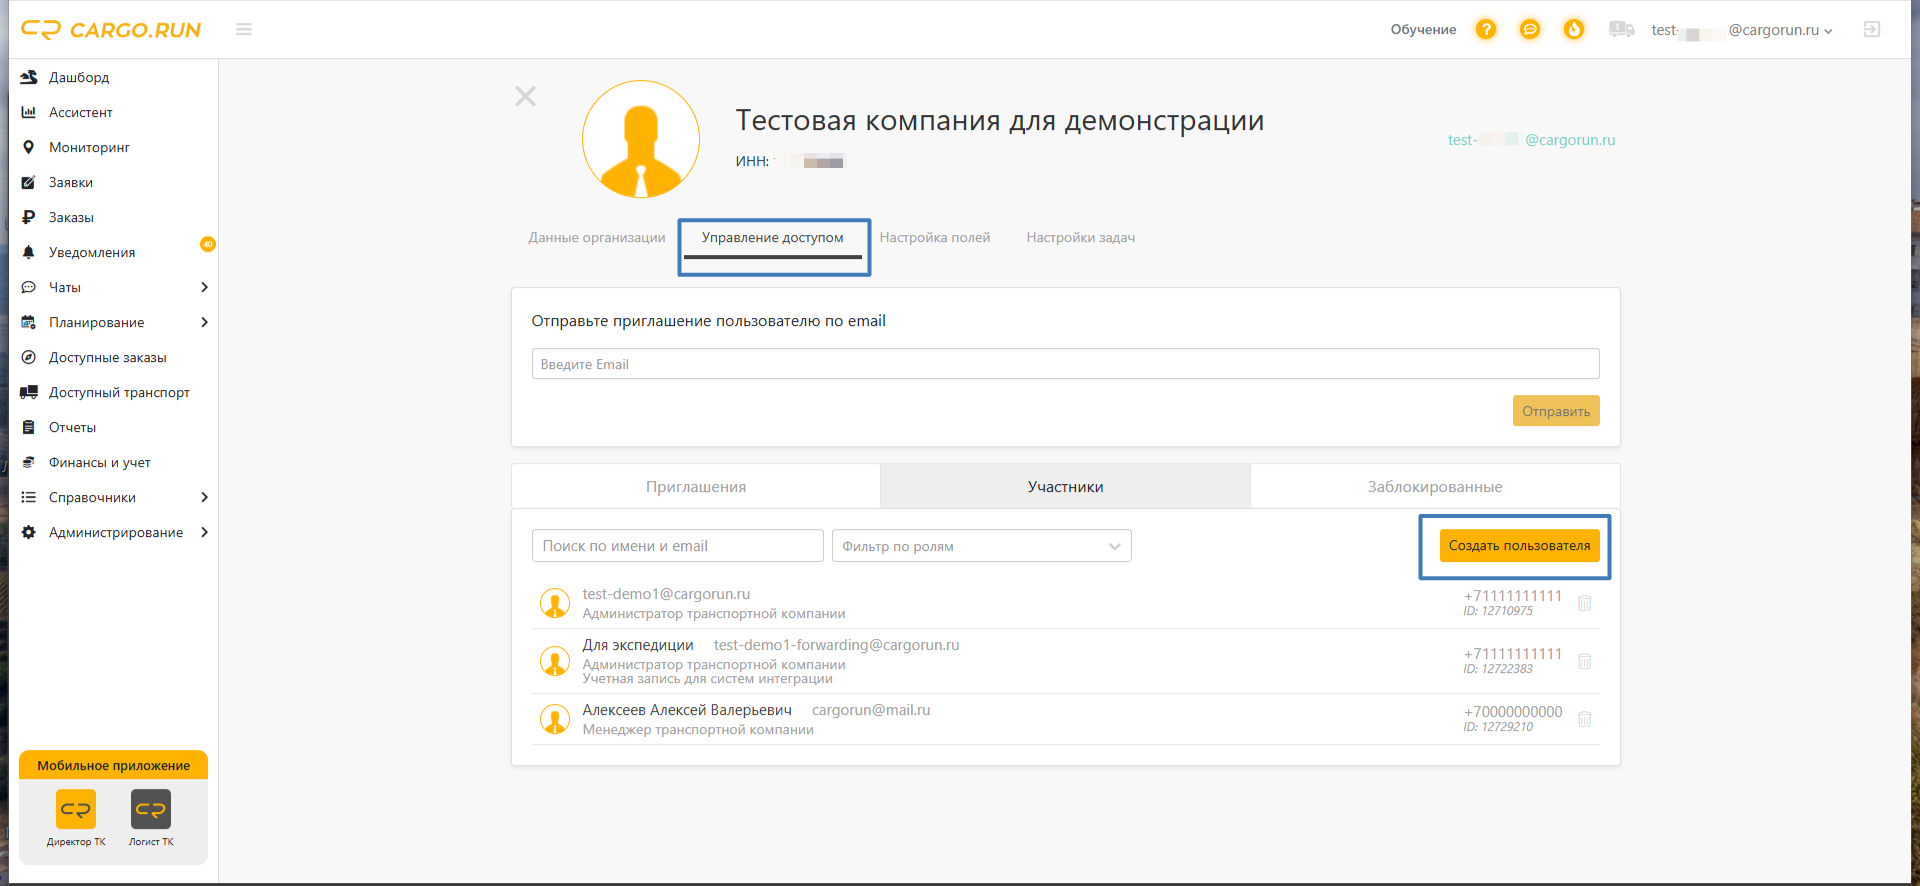Focus the Введите Email input field
This screenshot has width=1920, height=886.
coord(1065,364)
